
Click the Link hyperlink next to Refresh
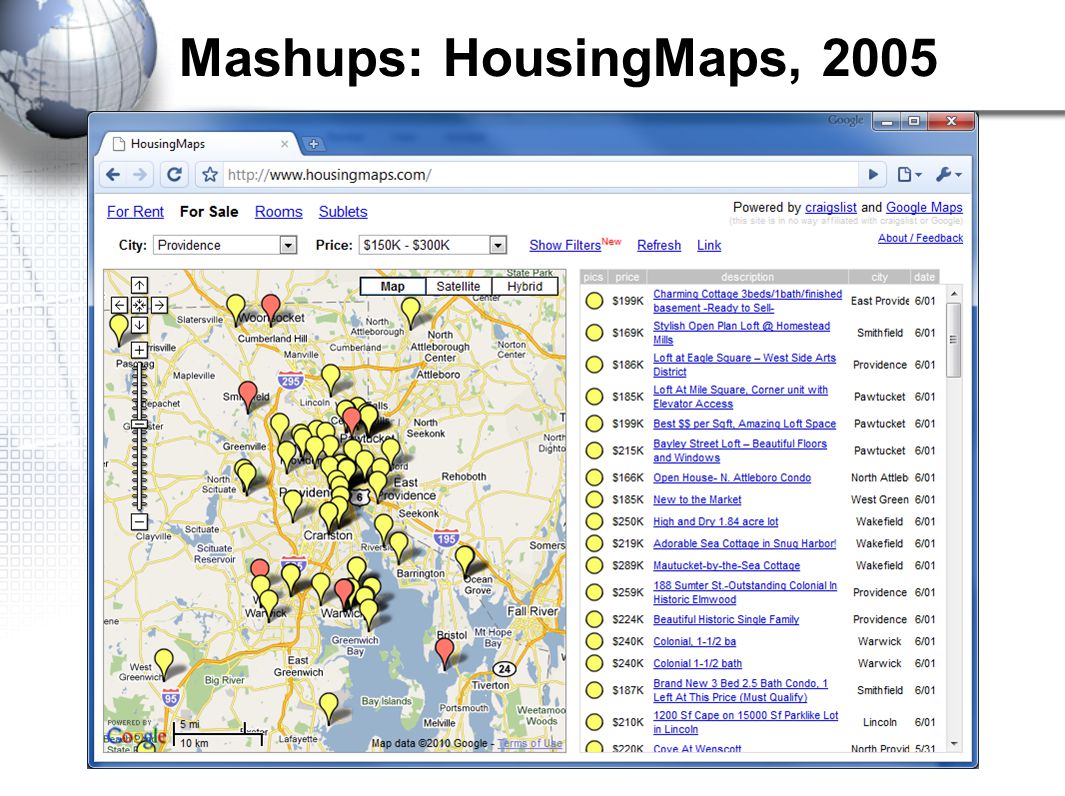[x=709, y=245]
